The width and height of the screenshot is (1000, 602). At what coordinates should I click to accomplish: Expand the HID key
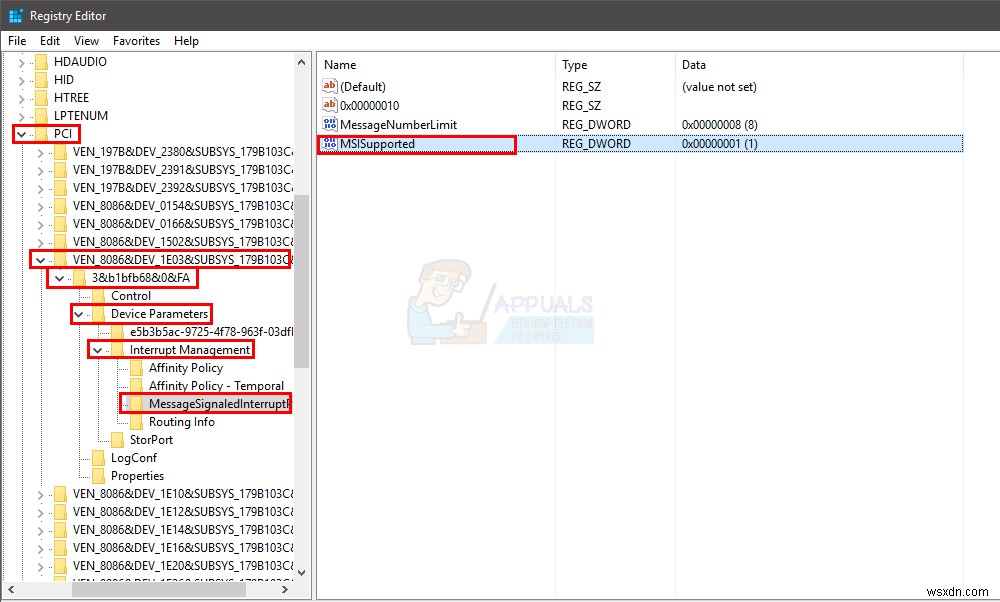[22, 80]
